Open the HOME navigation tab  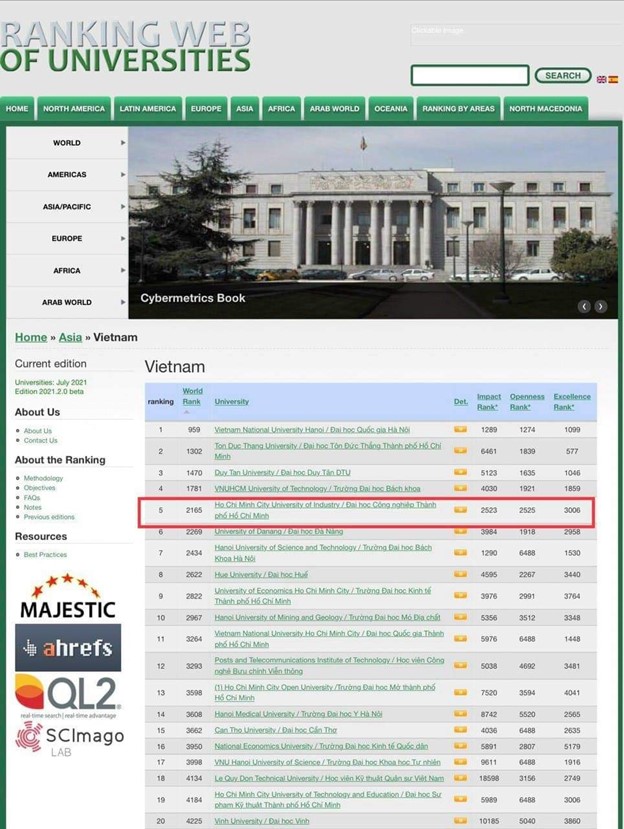17,108
